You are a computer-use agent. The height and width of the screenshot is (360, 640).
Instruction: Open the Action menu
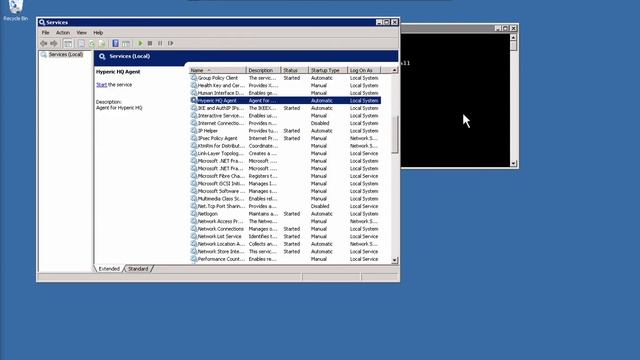(62, 33)
